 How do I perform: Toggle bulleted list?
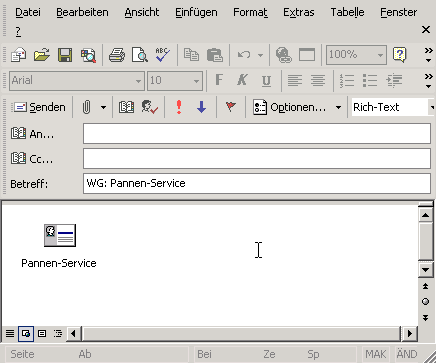click(x=370, y=80)
